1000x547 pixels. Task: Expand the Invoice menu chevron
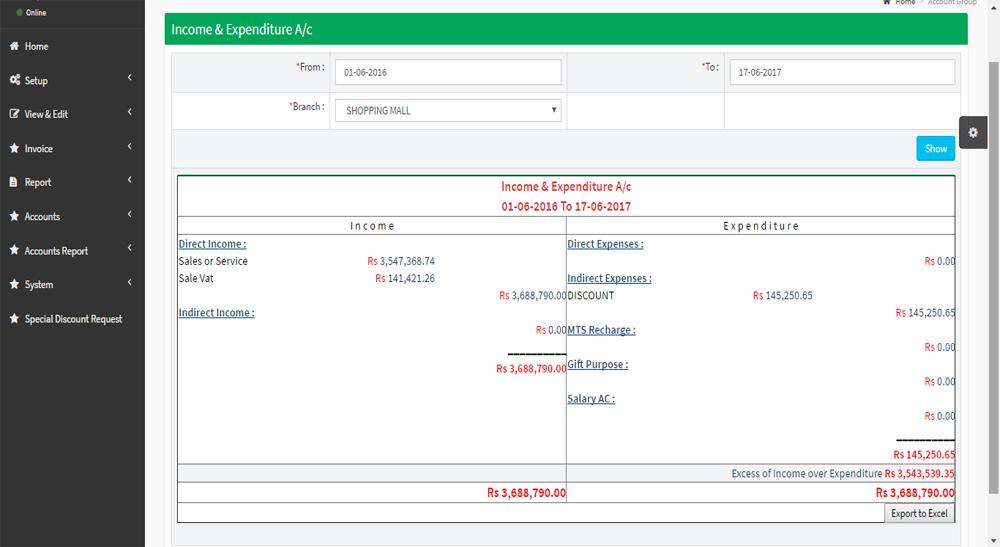129,146
